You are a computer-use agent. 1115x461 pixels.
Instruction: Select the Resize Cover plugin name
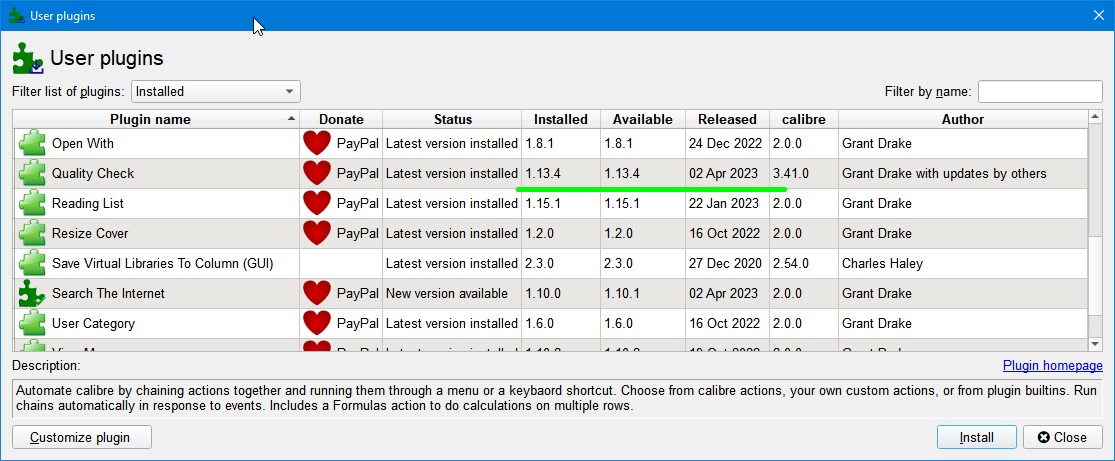90,233
